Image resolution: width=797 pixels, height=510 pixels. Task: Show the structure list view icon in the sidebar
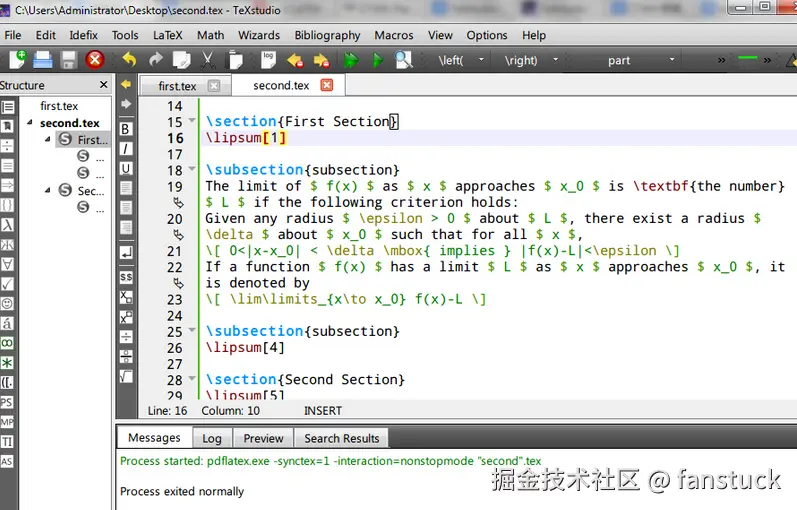point(7,107)
